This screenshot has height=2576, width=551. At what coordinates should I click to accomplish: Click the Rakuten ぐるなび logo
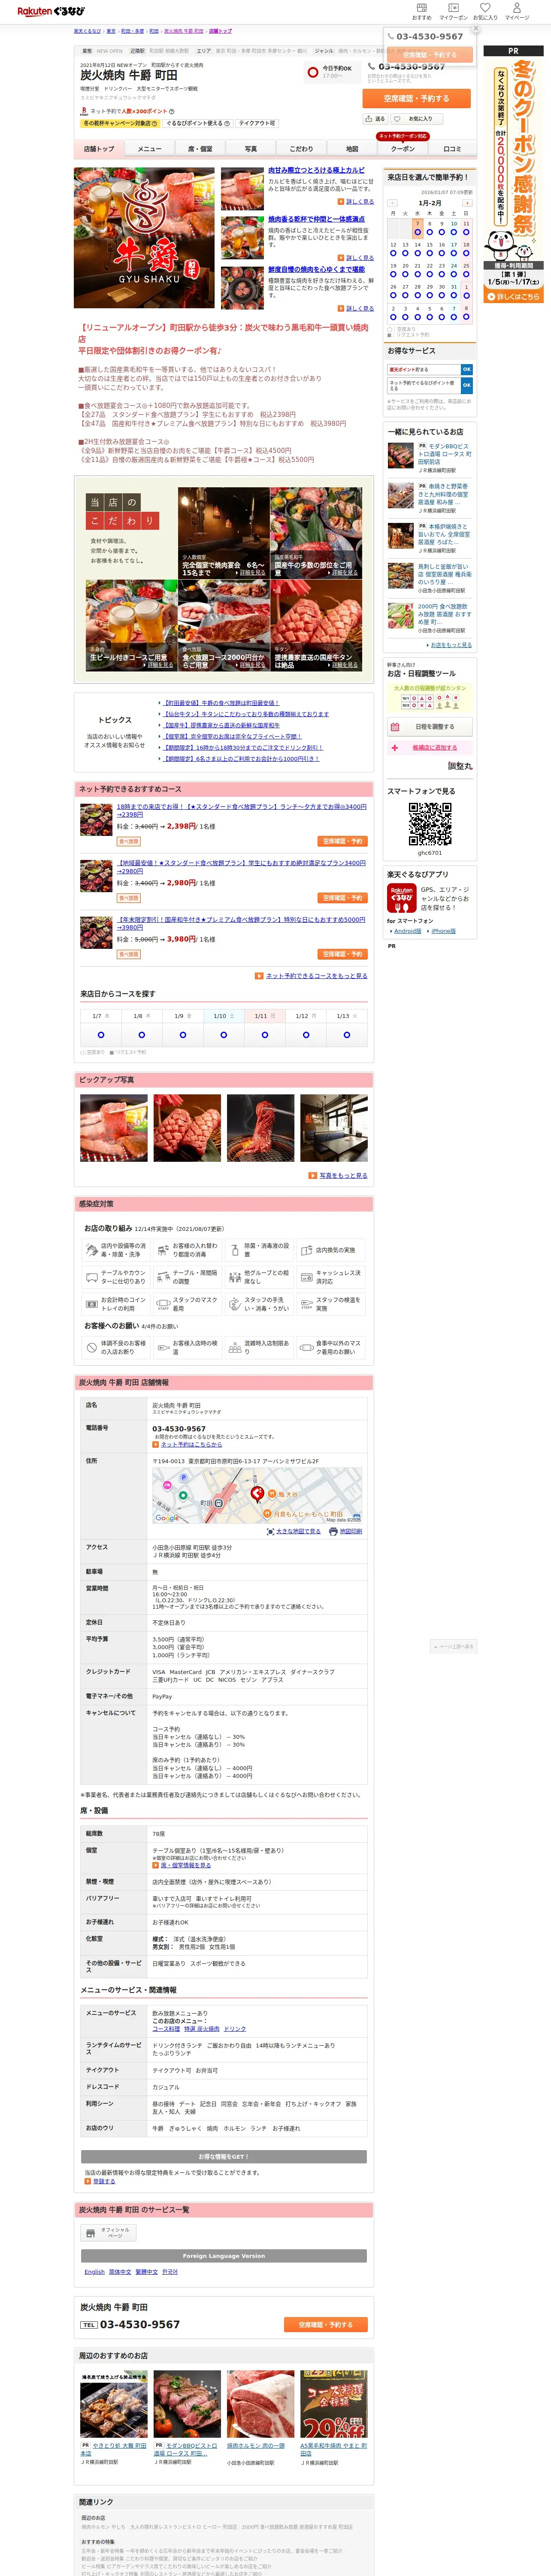click(51, 11)
